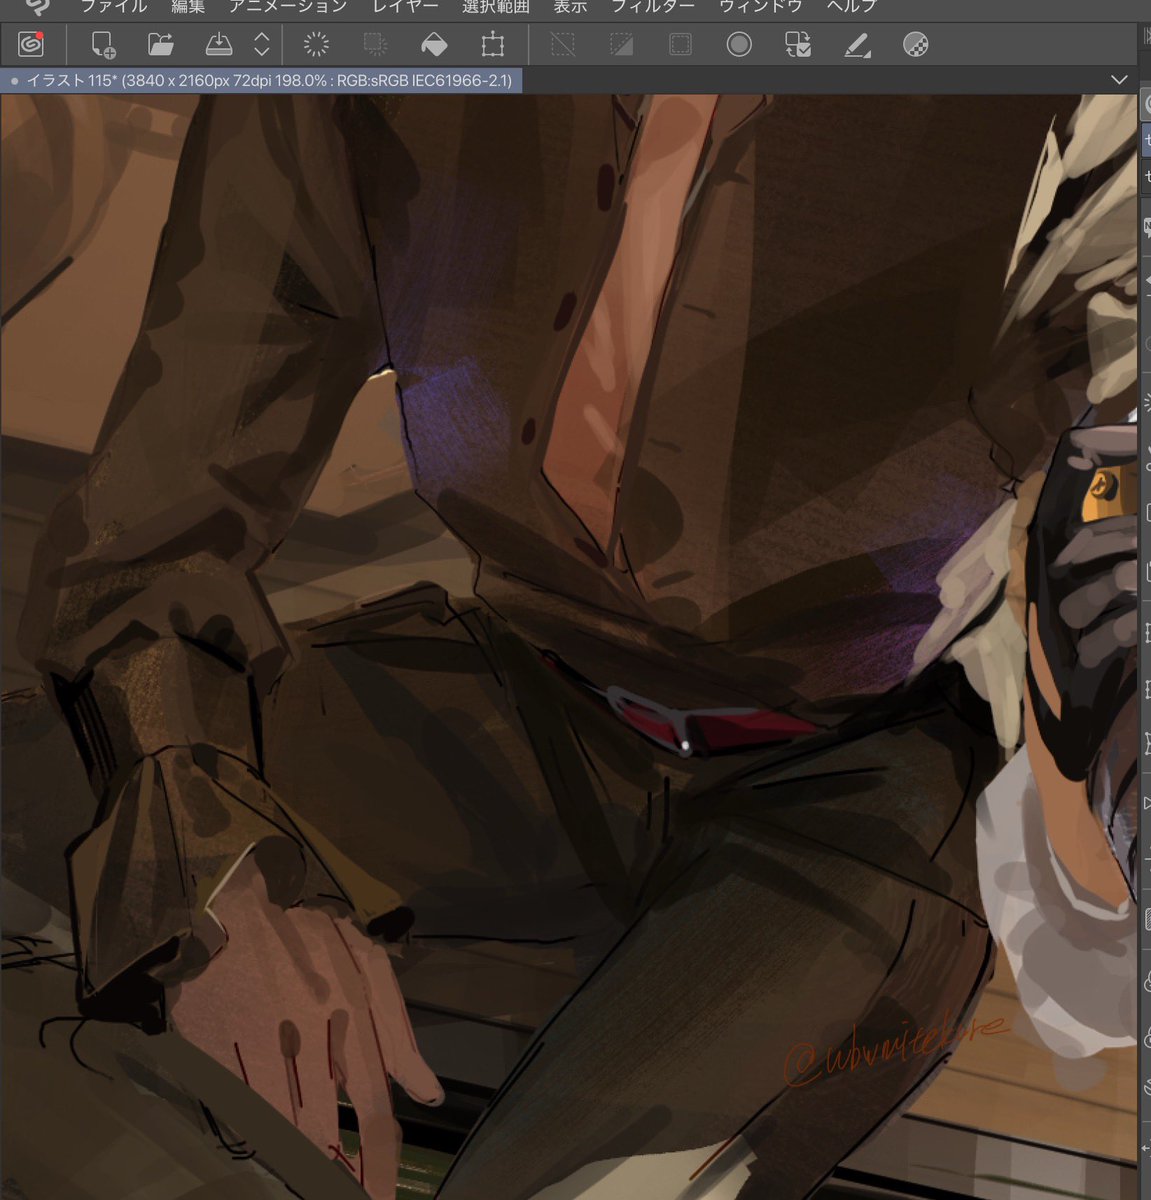Image resolution: width=1151 pixels, height=1200 pixels.
Task: Click the Clear Outside Selection icon
Action: [375, 44]
